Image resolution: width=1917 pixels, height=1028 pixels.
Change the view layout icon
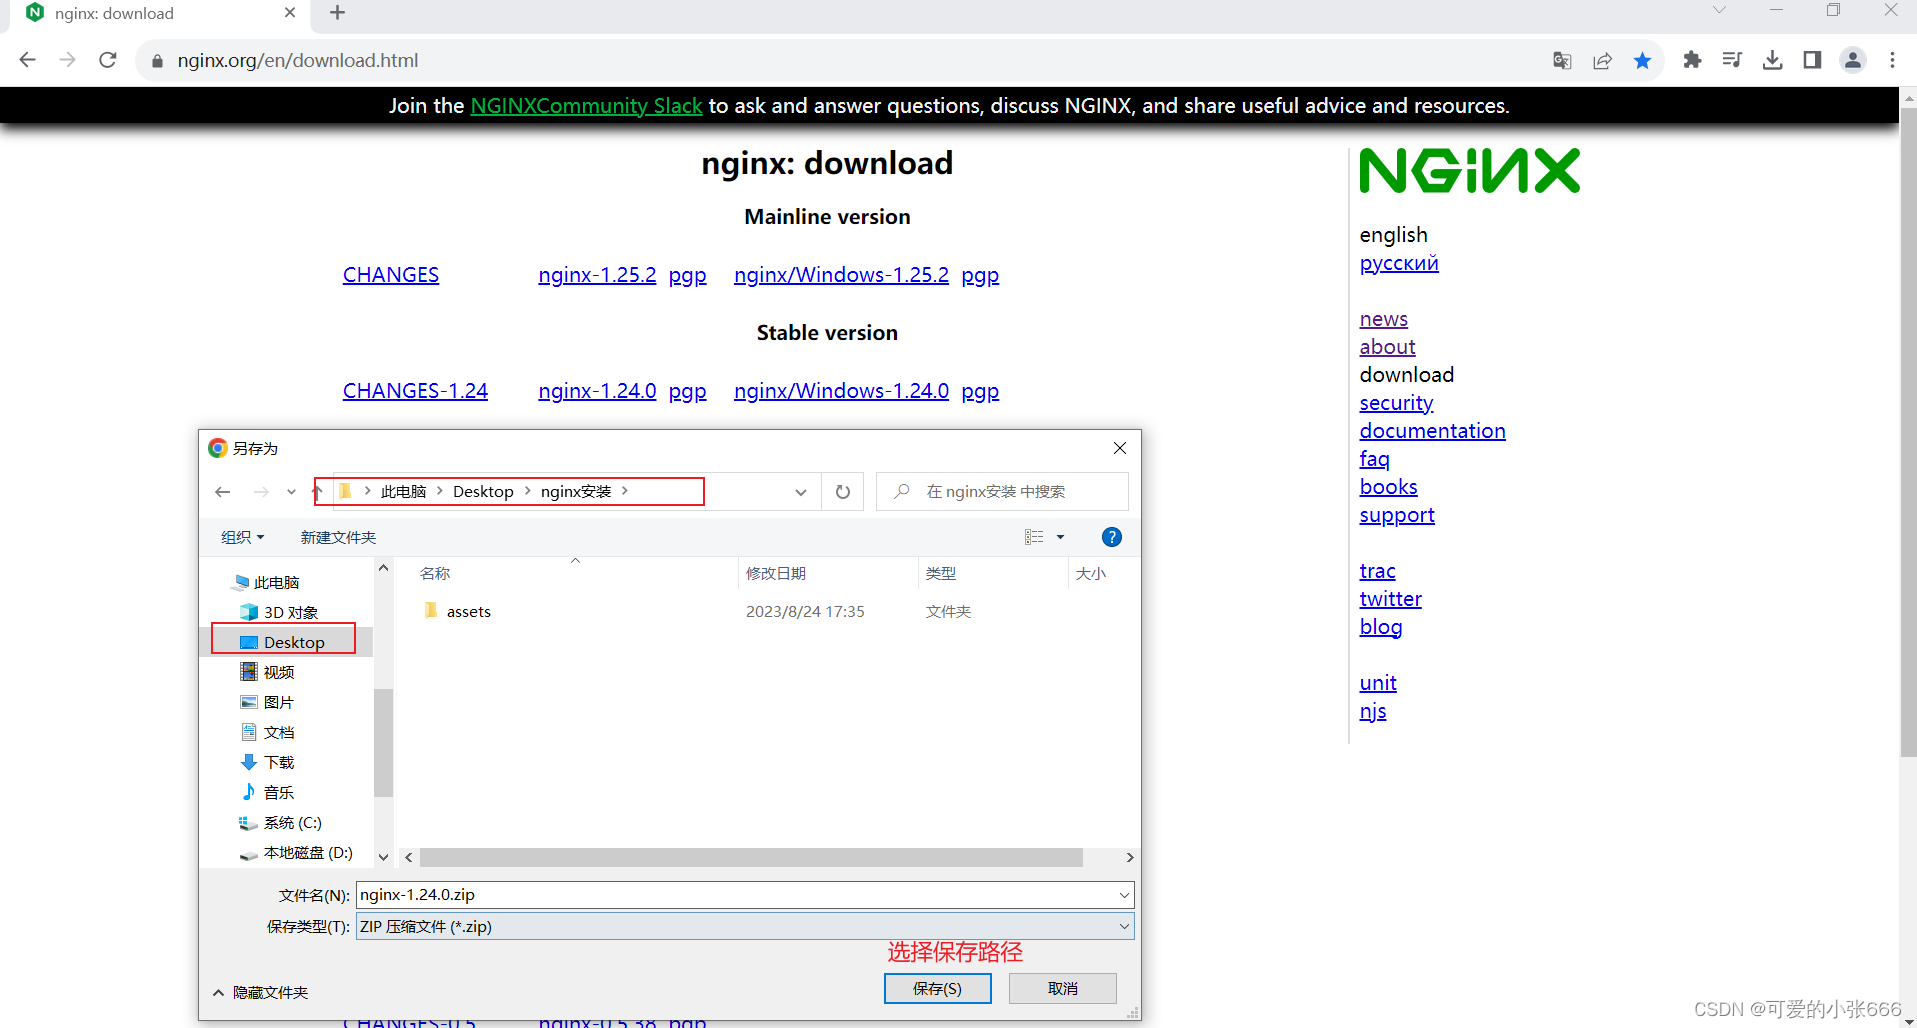coord(1034,537)
